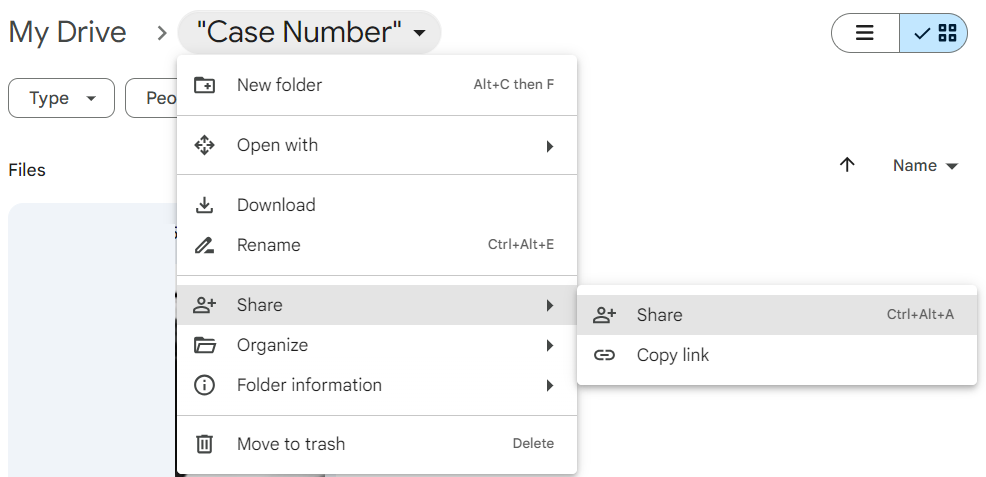This screenshot has width=986, height=477.
Task: Click the file thumbnail under Files
Action: click(x=90, y=340)
